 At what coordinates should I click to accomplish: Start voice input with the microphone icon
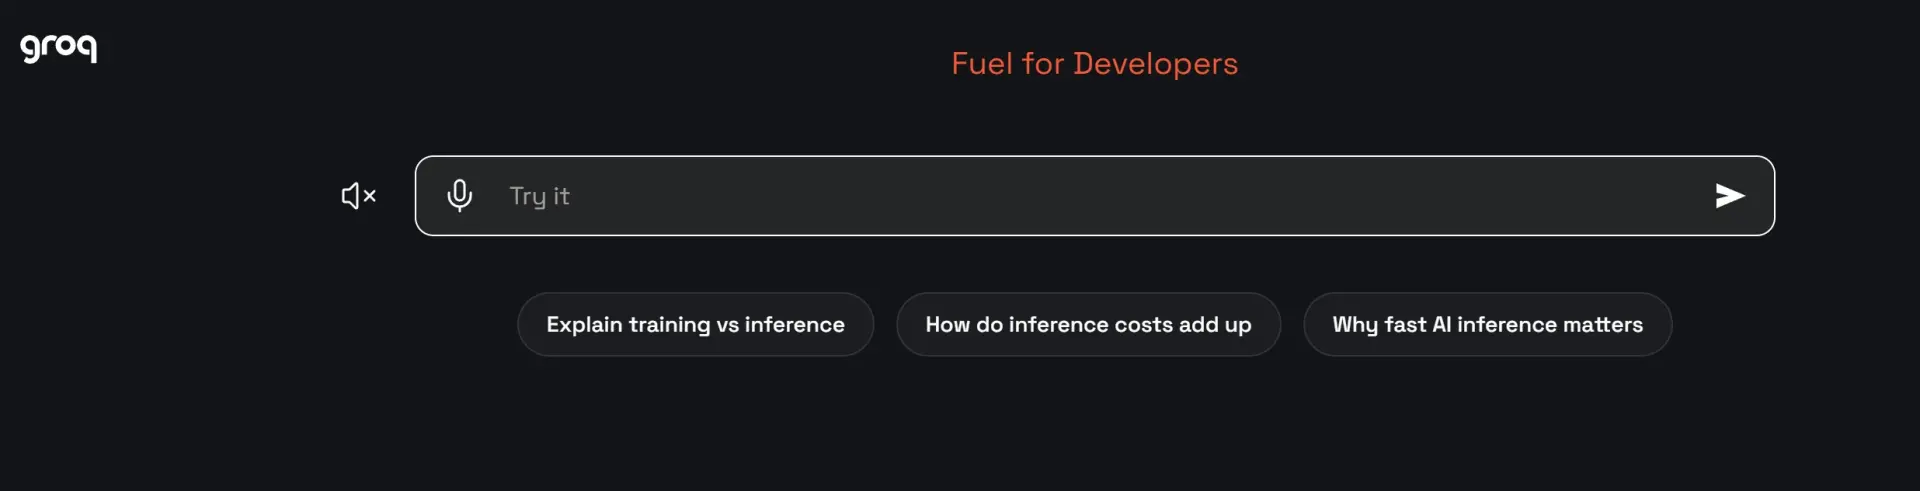point(460,195)
